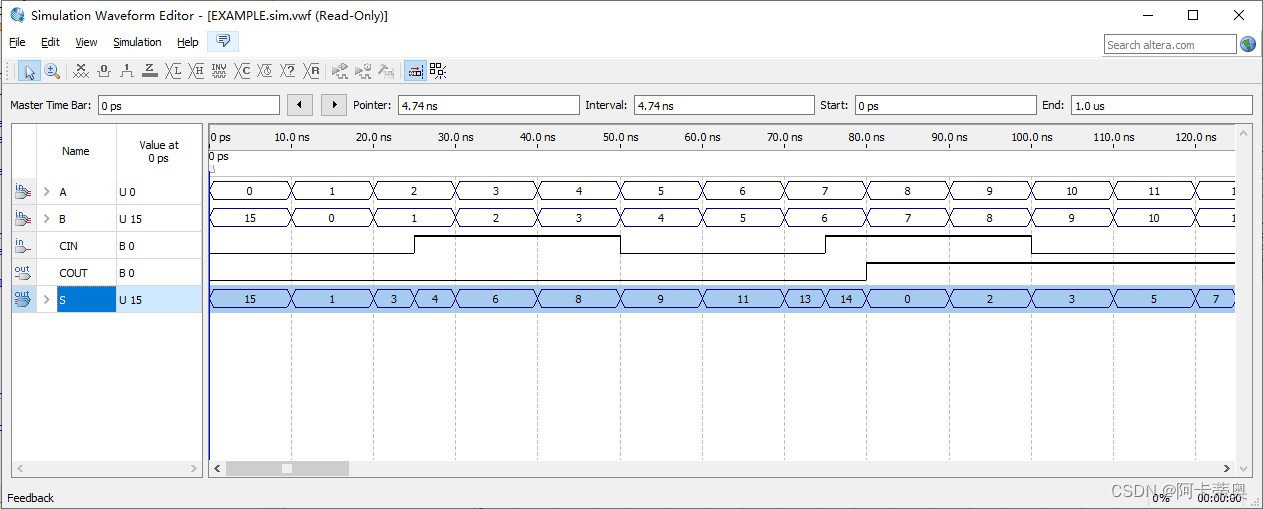Click Generate ModelSim Testbench icon
The image size is (1263, 509).
[x=386, y=71]
